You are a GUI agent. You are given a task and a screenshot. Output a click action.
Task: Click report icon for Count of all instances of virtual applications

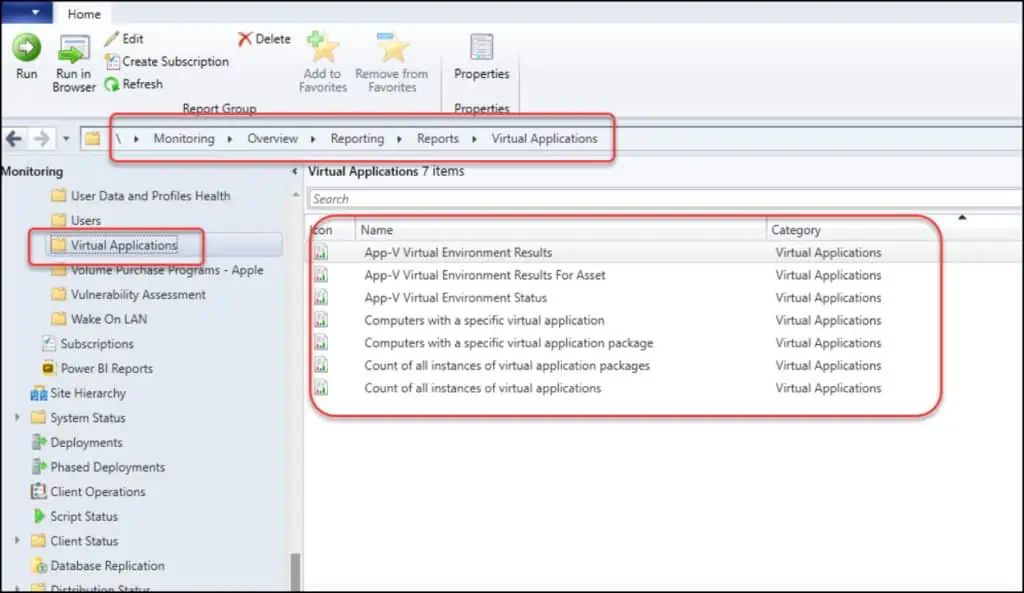(x=321, y=388)
